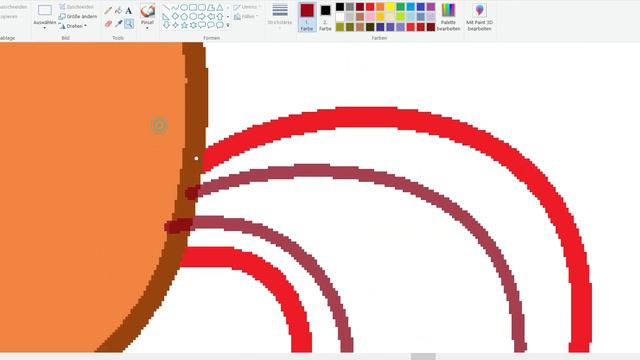The width and height of the screenshot is (640, 360).
Task: Choose the straight line shape
Action: pos(166,7)
